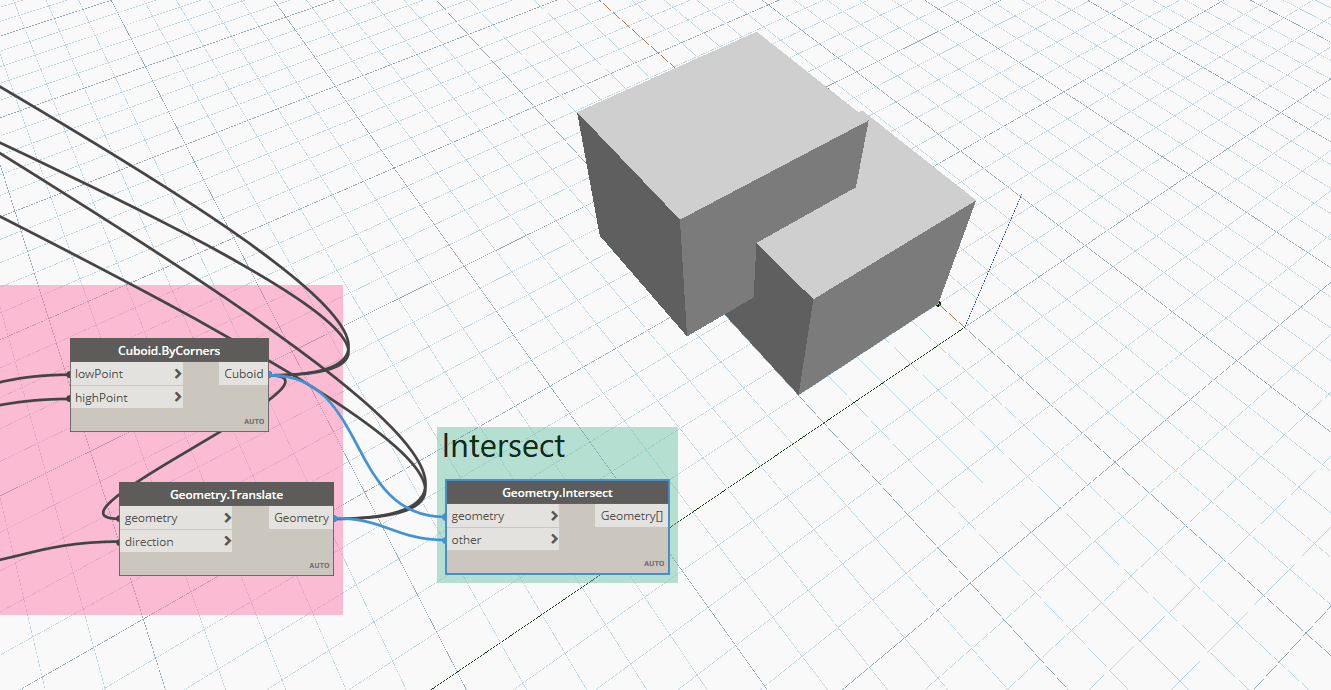Click the Cuboid output port

(244, 374)
